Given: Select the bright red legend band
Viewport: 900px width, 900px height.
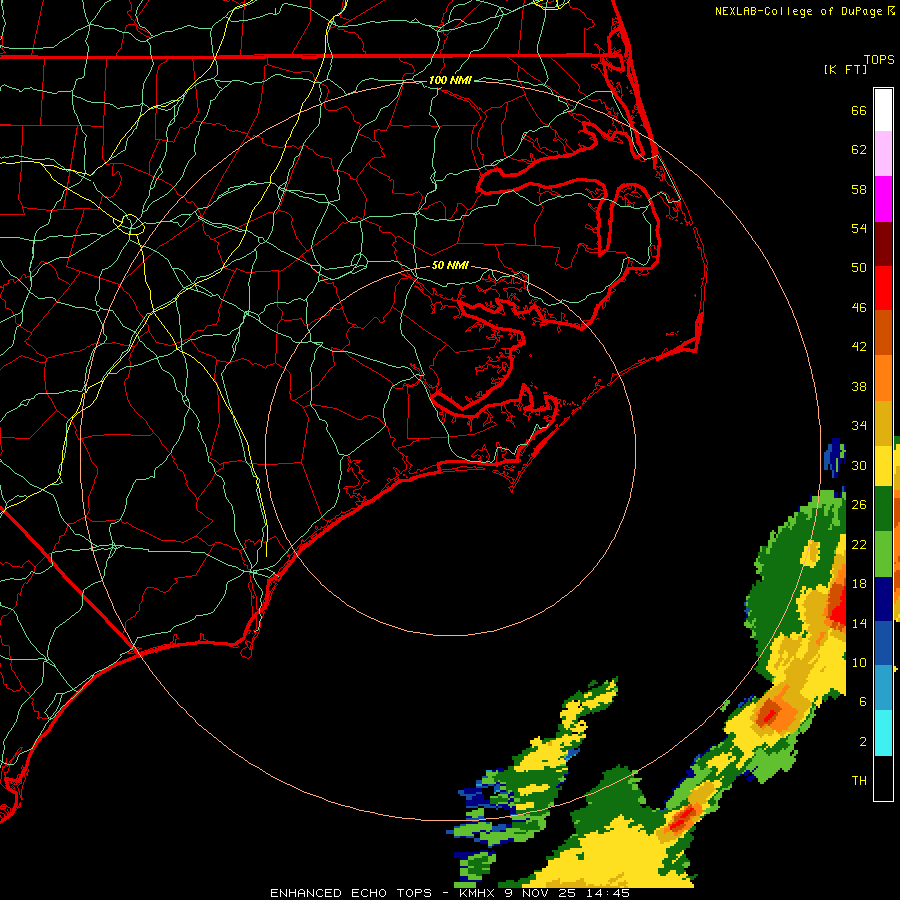Looking at the screenshot, I should pos(883,288).
